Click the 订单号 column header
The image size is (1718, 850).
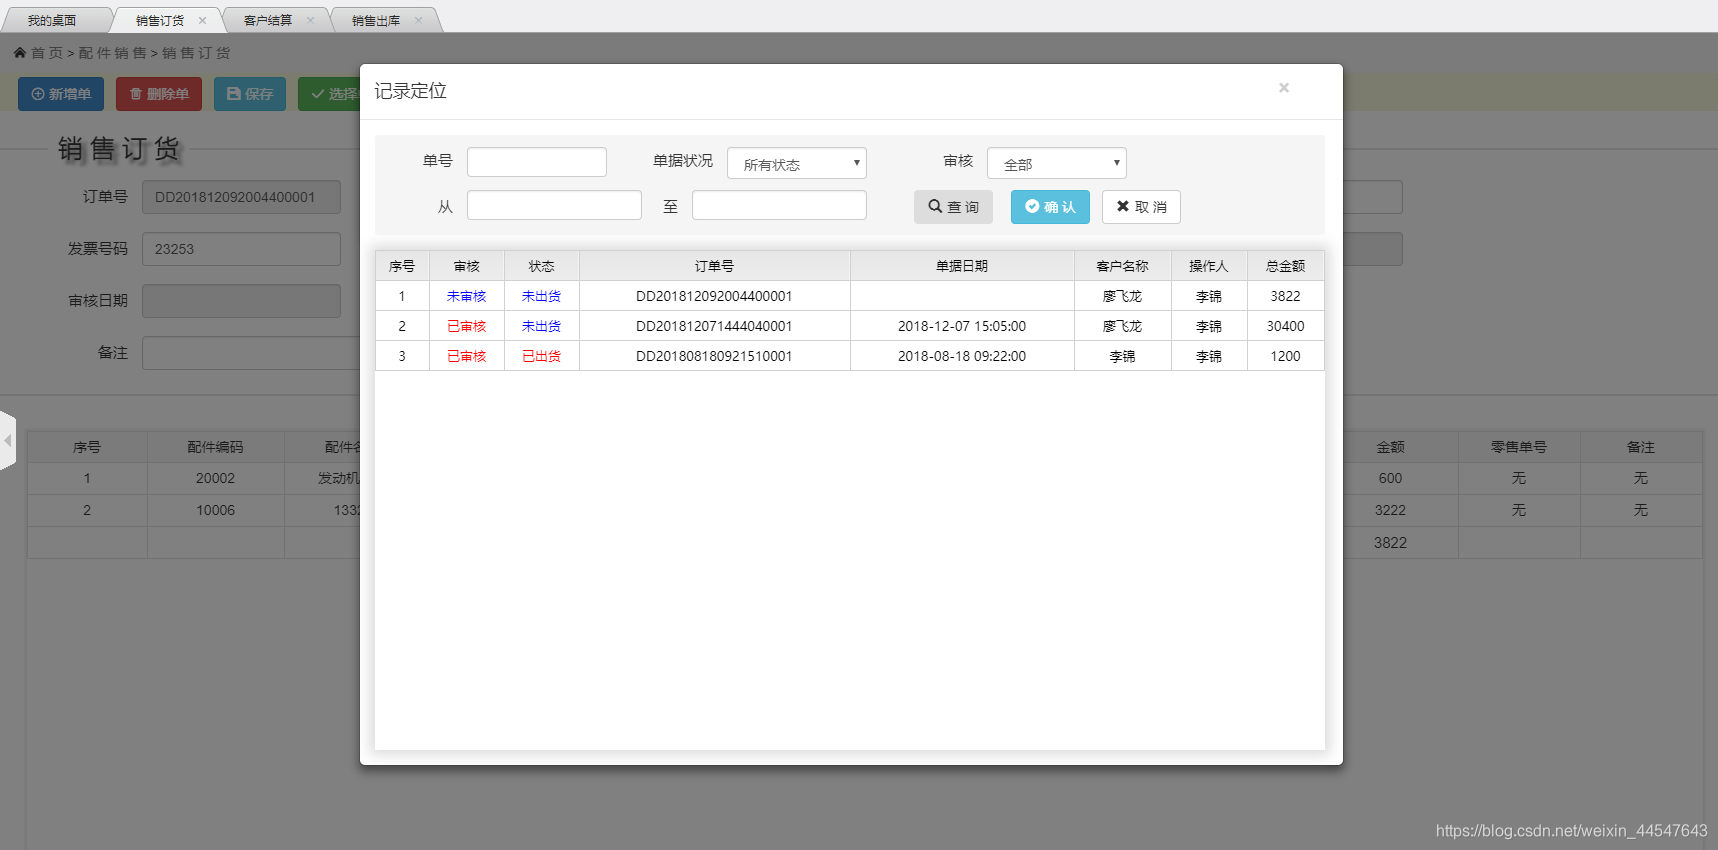pyautogui.click(x=715, y=266)
